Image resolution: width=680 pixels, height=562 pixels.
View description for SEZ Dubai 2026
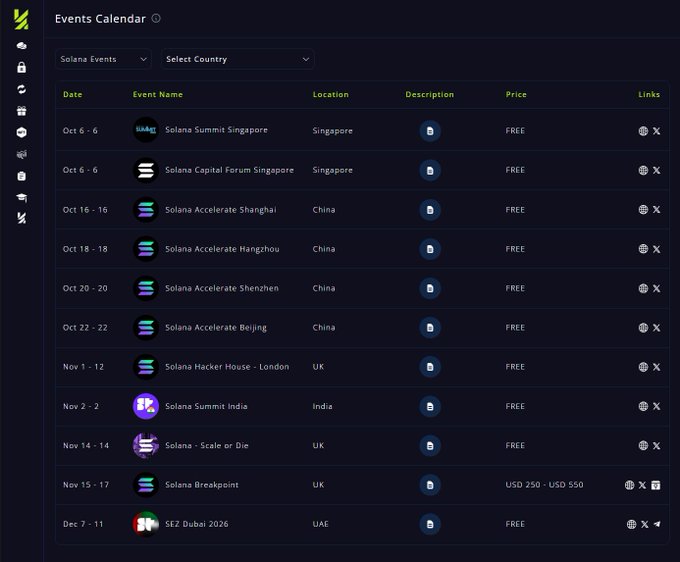click(430, 524)
